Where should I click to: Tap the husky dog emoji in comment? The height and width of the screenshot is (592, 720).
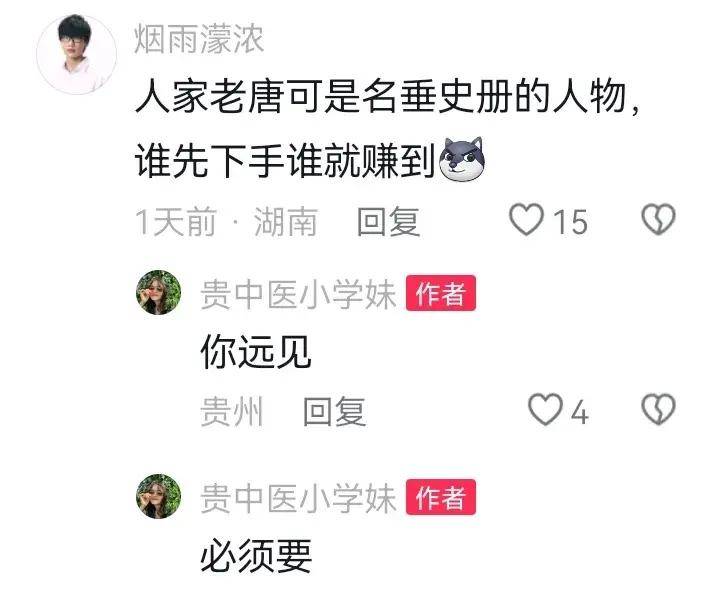point(461,159)
